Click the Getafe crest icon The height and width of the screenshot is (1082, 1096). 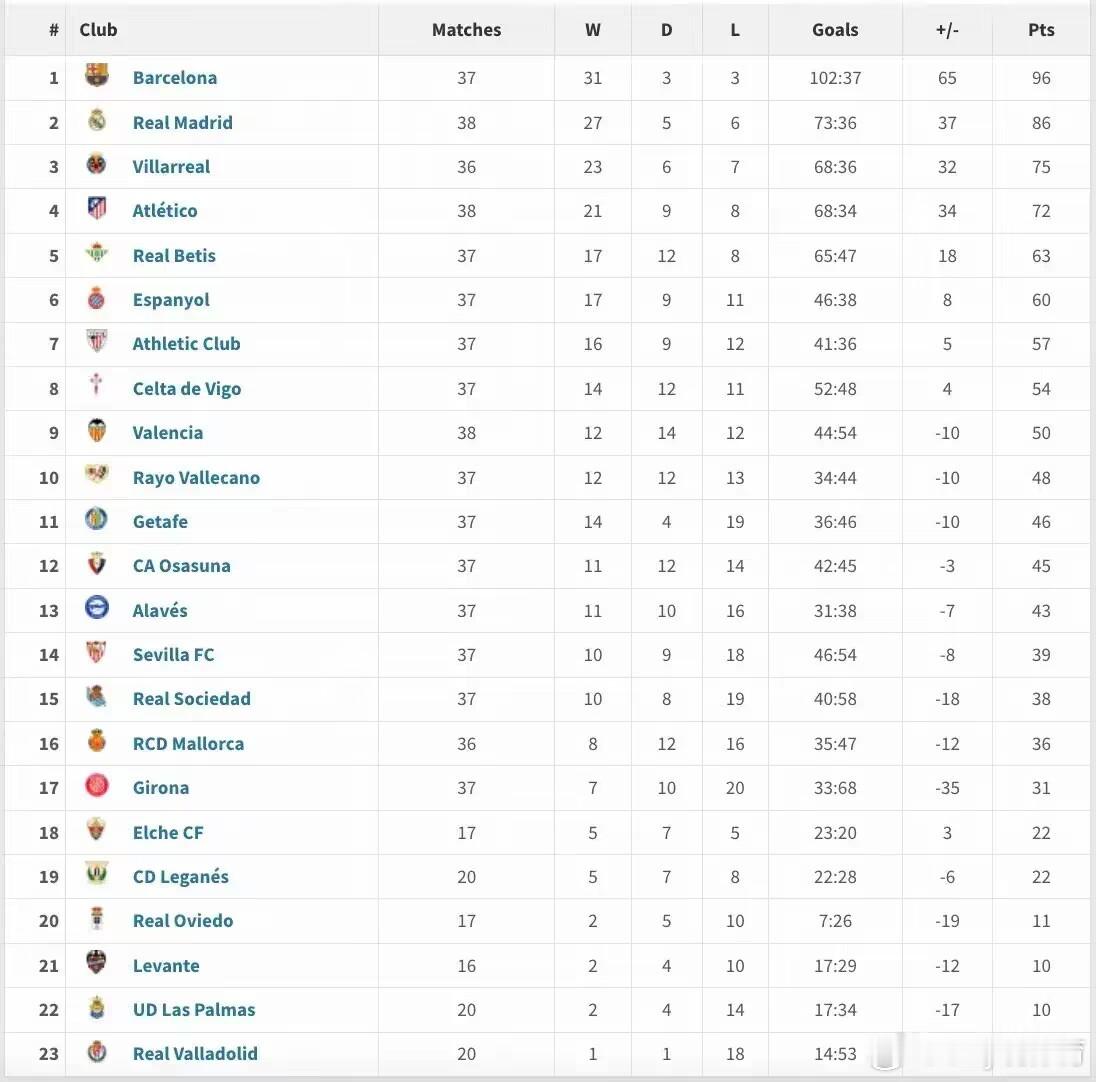[x=97, y=519]
